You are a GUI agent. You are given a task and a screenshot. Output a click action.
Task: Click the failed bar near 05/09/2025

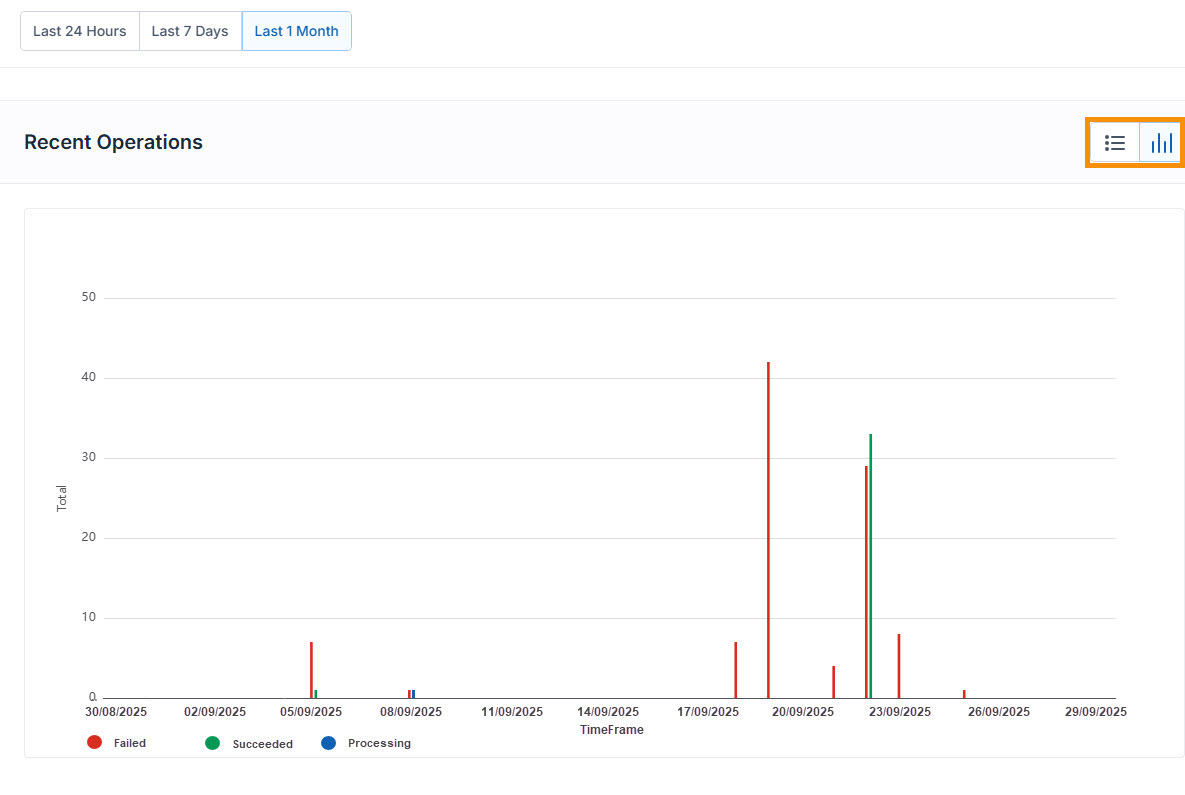tap(311, 670)
